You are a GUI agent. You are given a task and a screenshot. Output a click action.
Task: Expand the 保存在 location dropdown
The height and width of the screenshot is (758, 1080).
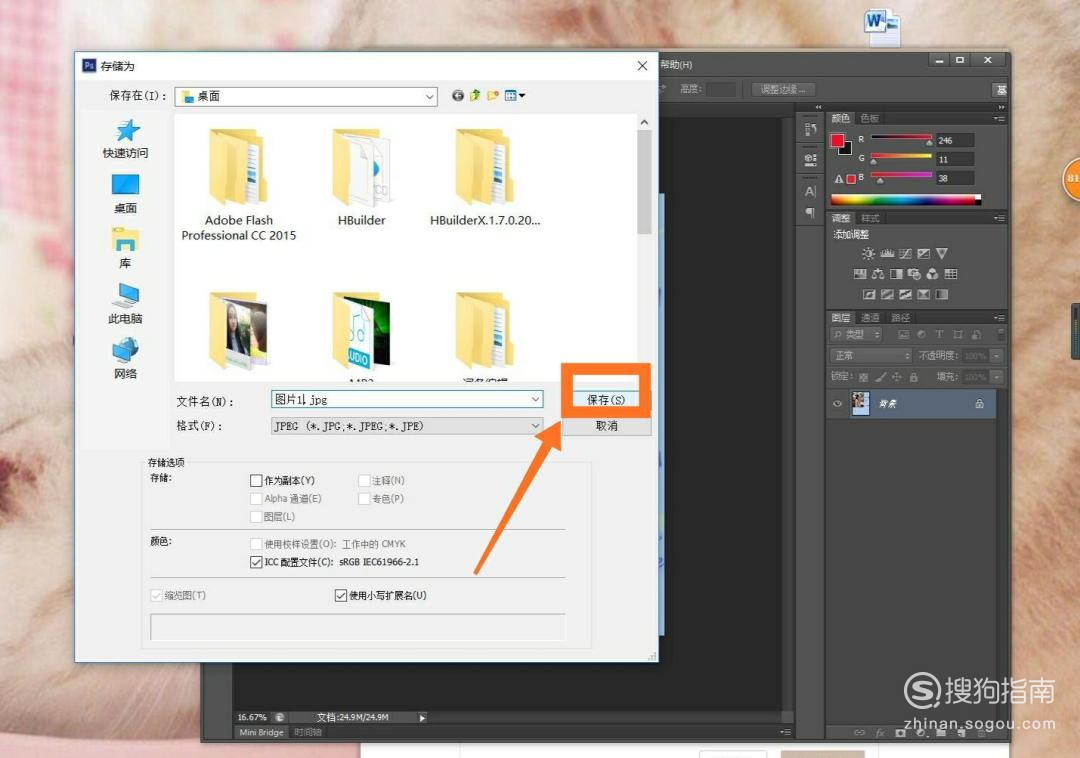(429, 96)
